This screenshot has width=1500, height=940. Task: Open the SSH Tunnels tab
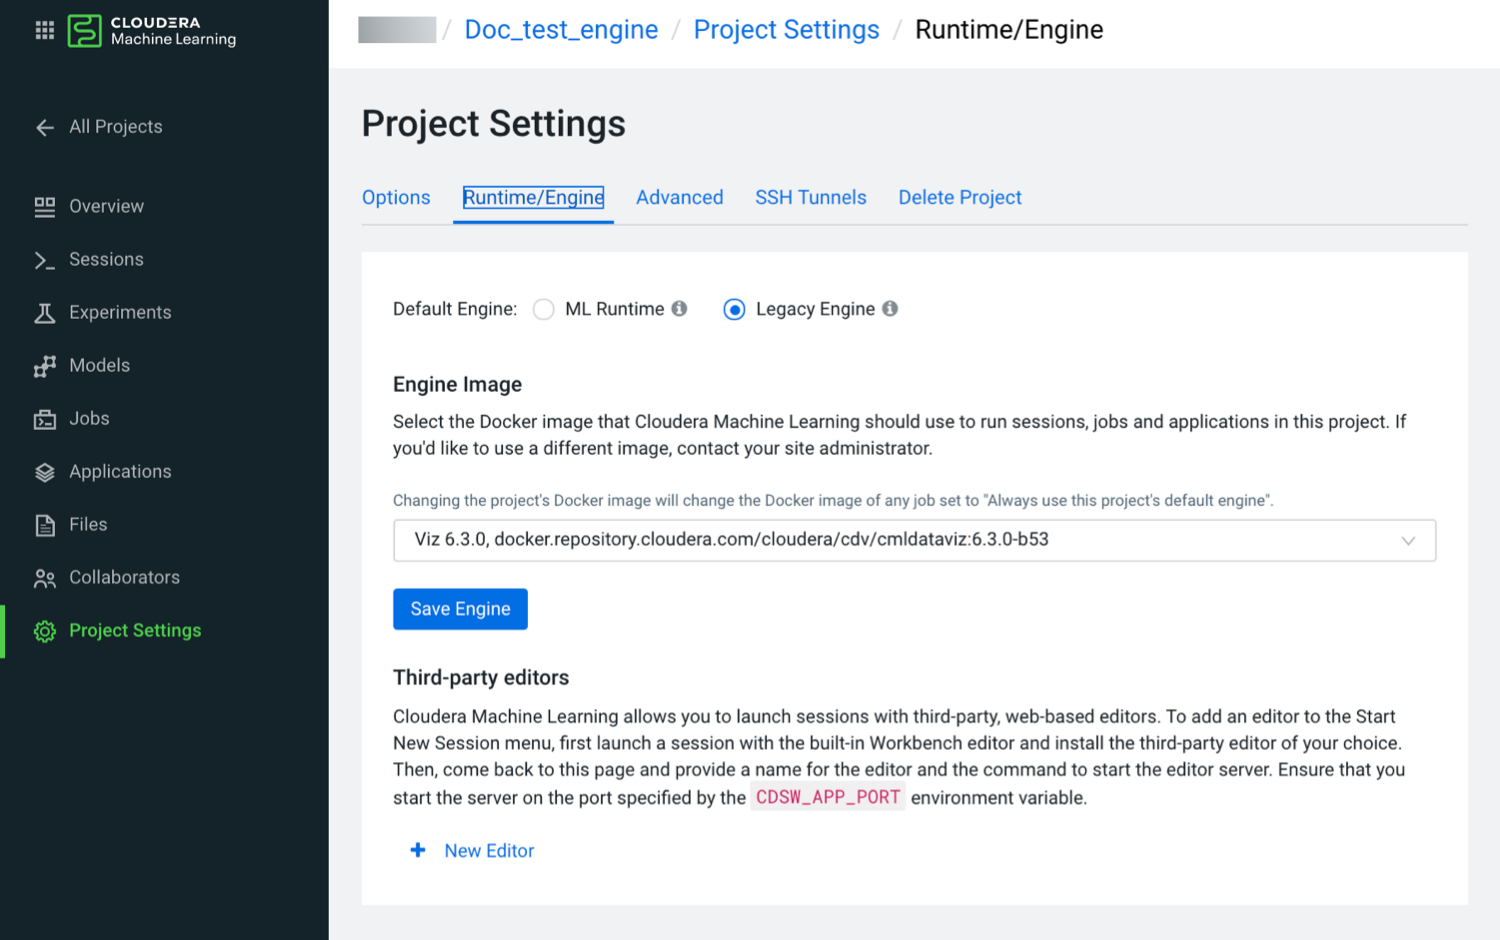pyautogui.click(x=810, y=198)
